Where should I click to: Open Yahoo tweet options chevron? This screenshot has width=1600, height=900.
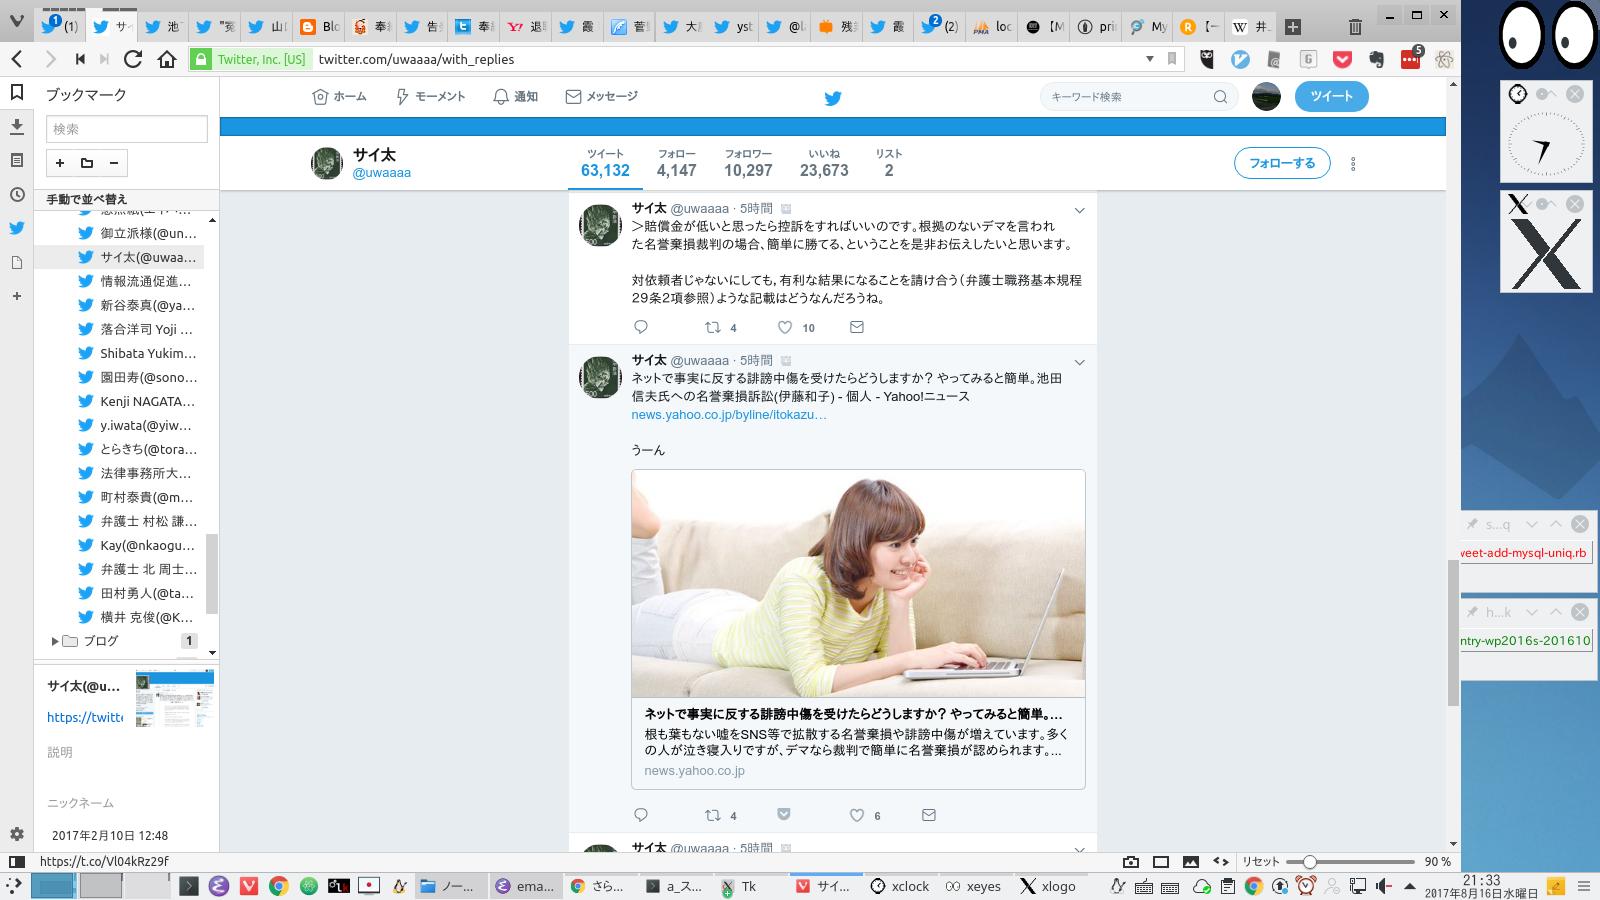click(x=1080, y=362)
